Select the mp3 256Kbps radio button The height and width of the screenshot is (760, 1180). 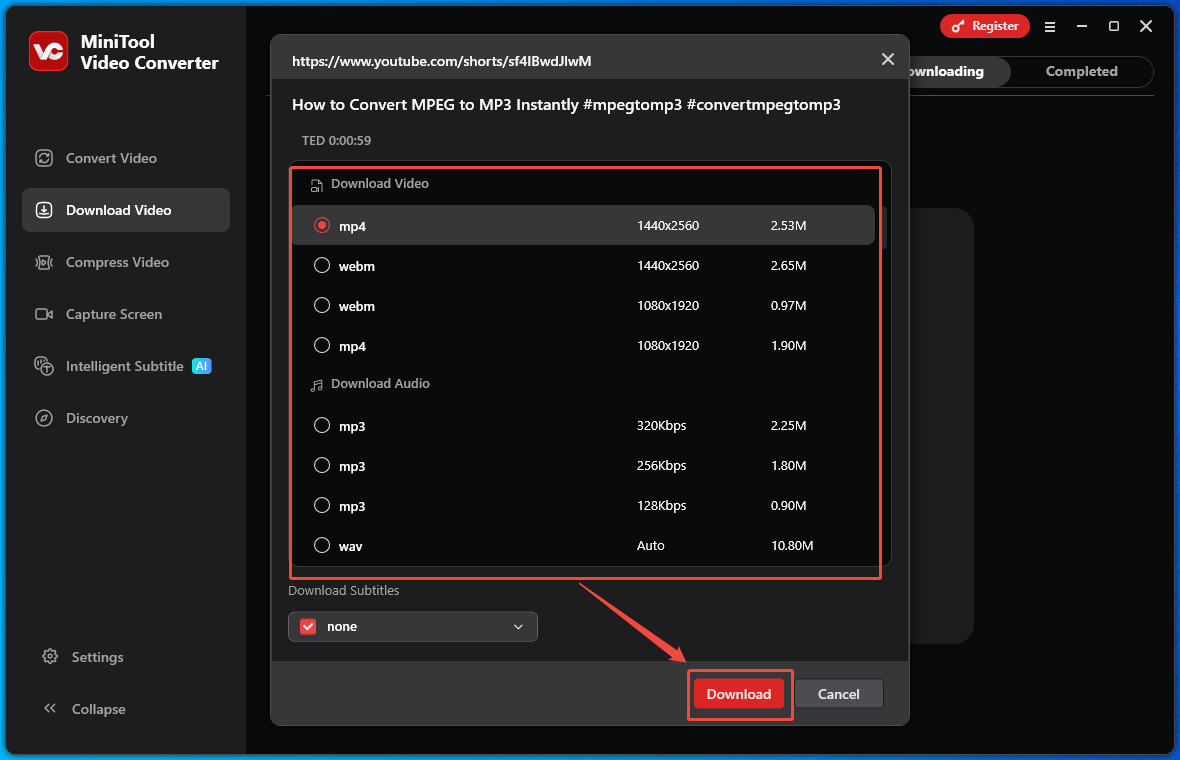(x=322, y=465)
